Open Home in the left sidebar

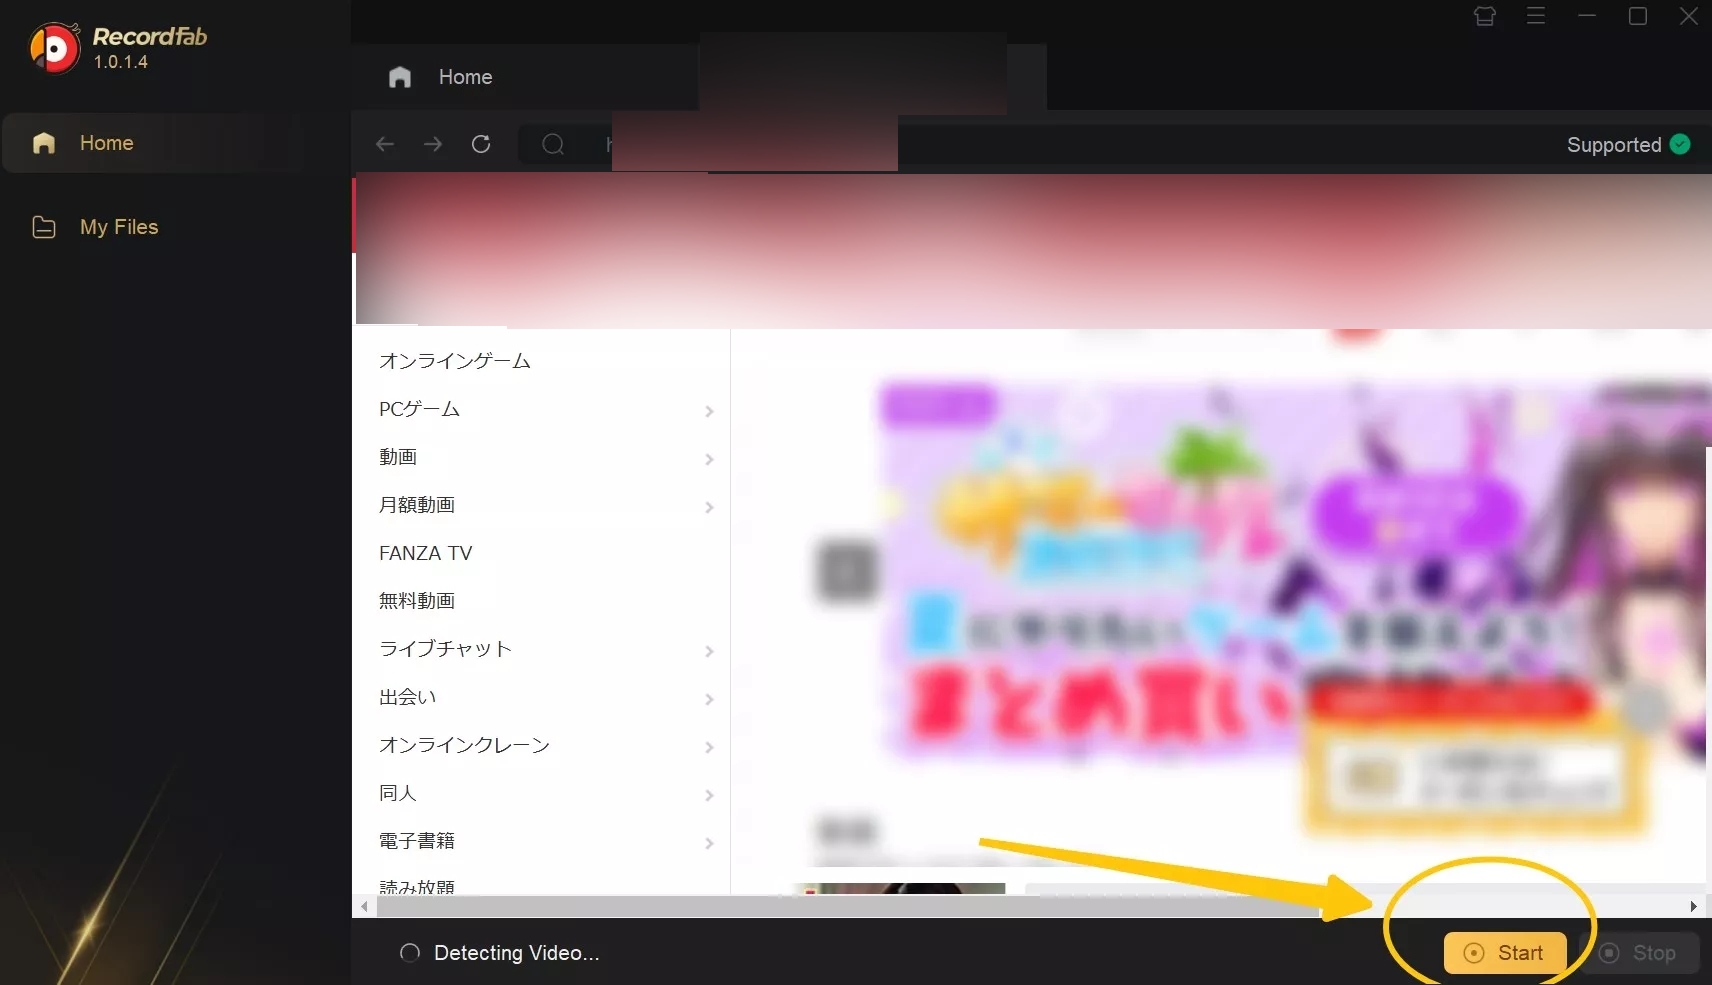pyautogui.click(x=154, y=143)
